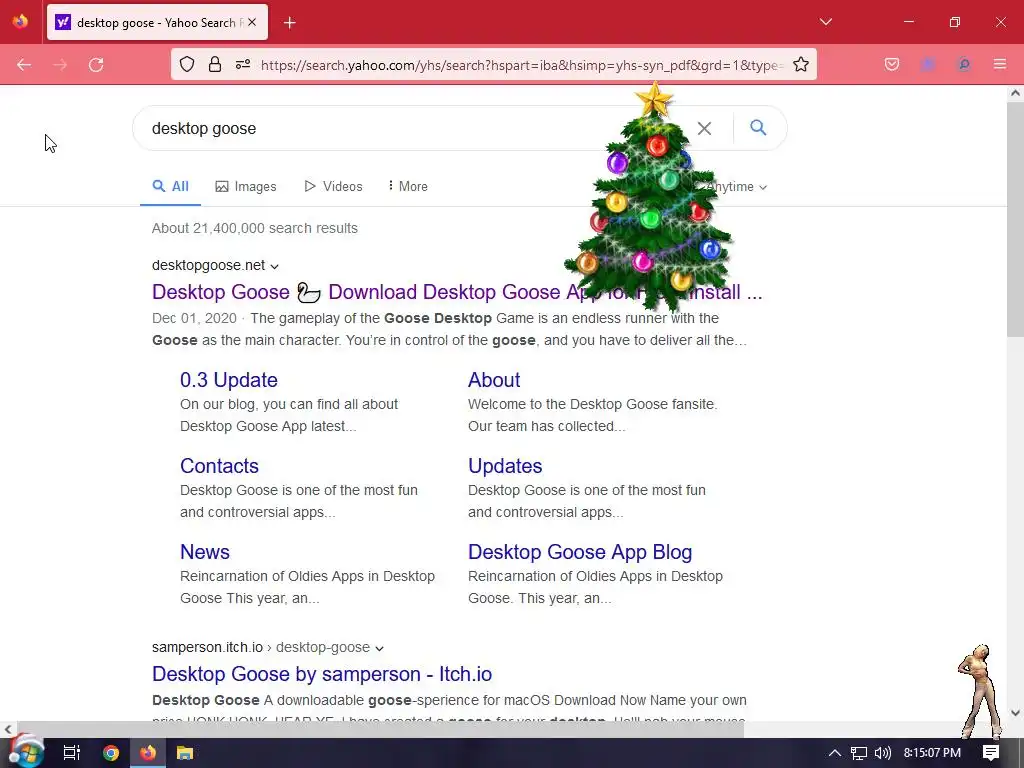Show hidden system tray icons

click(835, 753)
